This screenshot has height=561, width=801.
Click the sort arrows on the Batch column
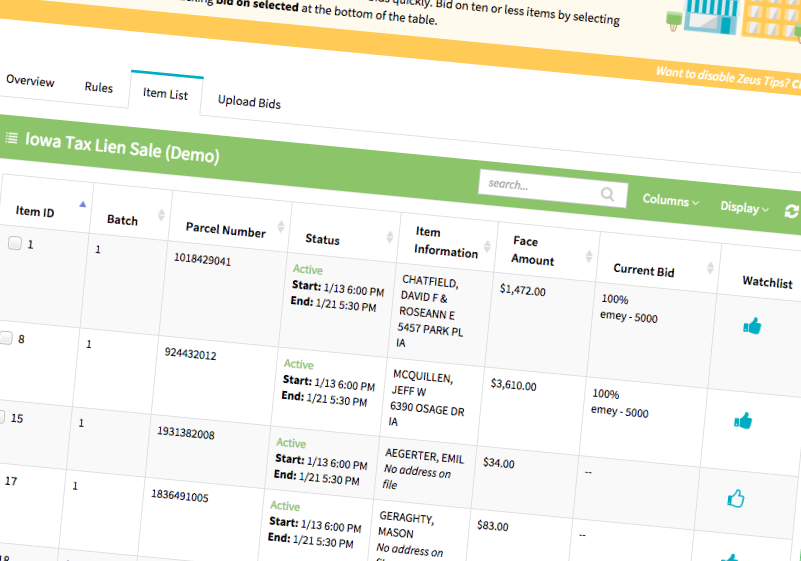[x=161, y=215]
